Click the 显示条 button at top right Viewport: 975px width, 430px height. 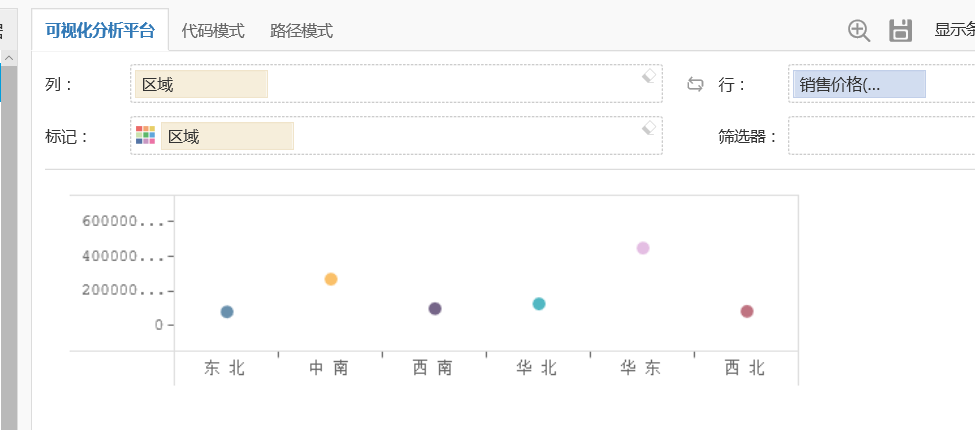pyautogui.click(x=954, y=30)
